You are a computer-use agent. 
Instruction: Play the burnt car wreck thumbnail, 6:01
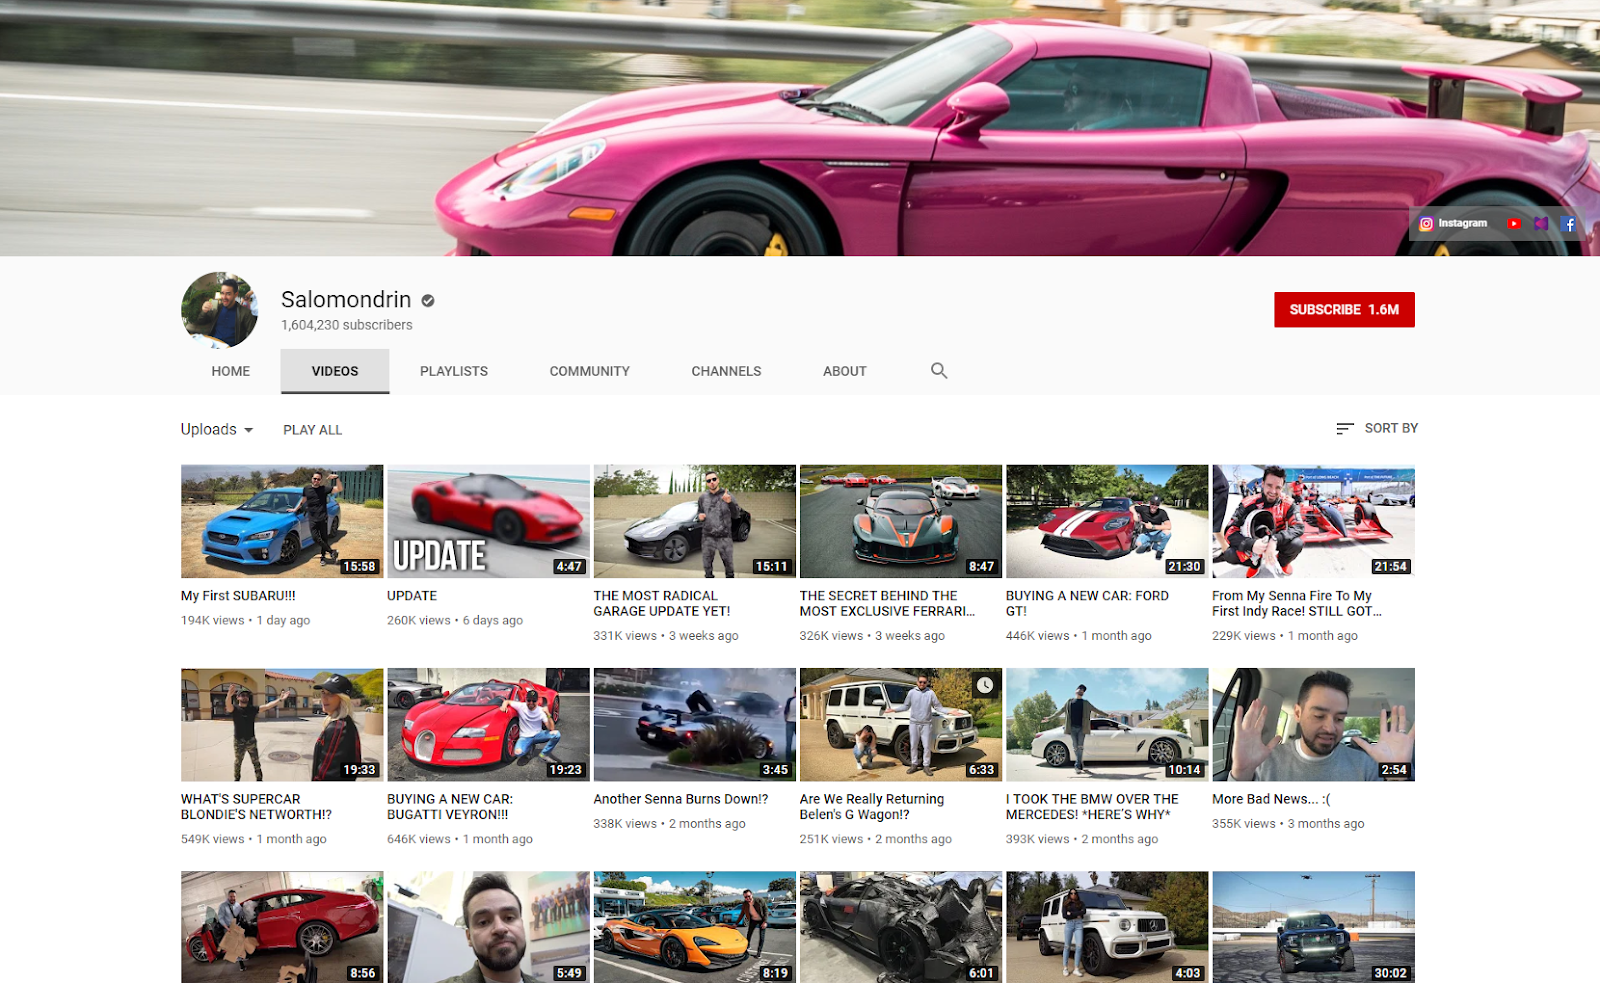(x=901, y=927)
